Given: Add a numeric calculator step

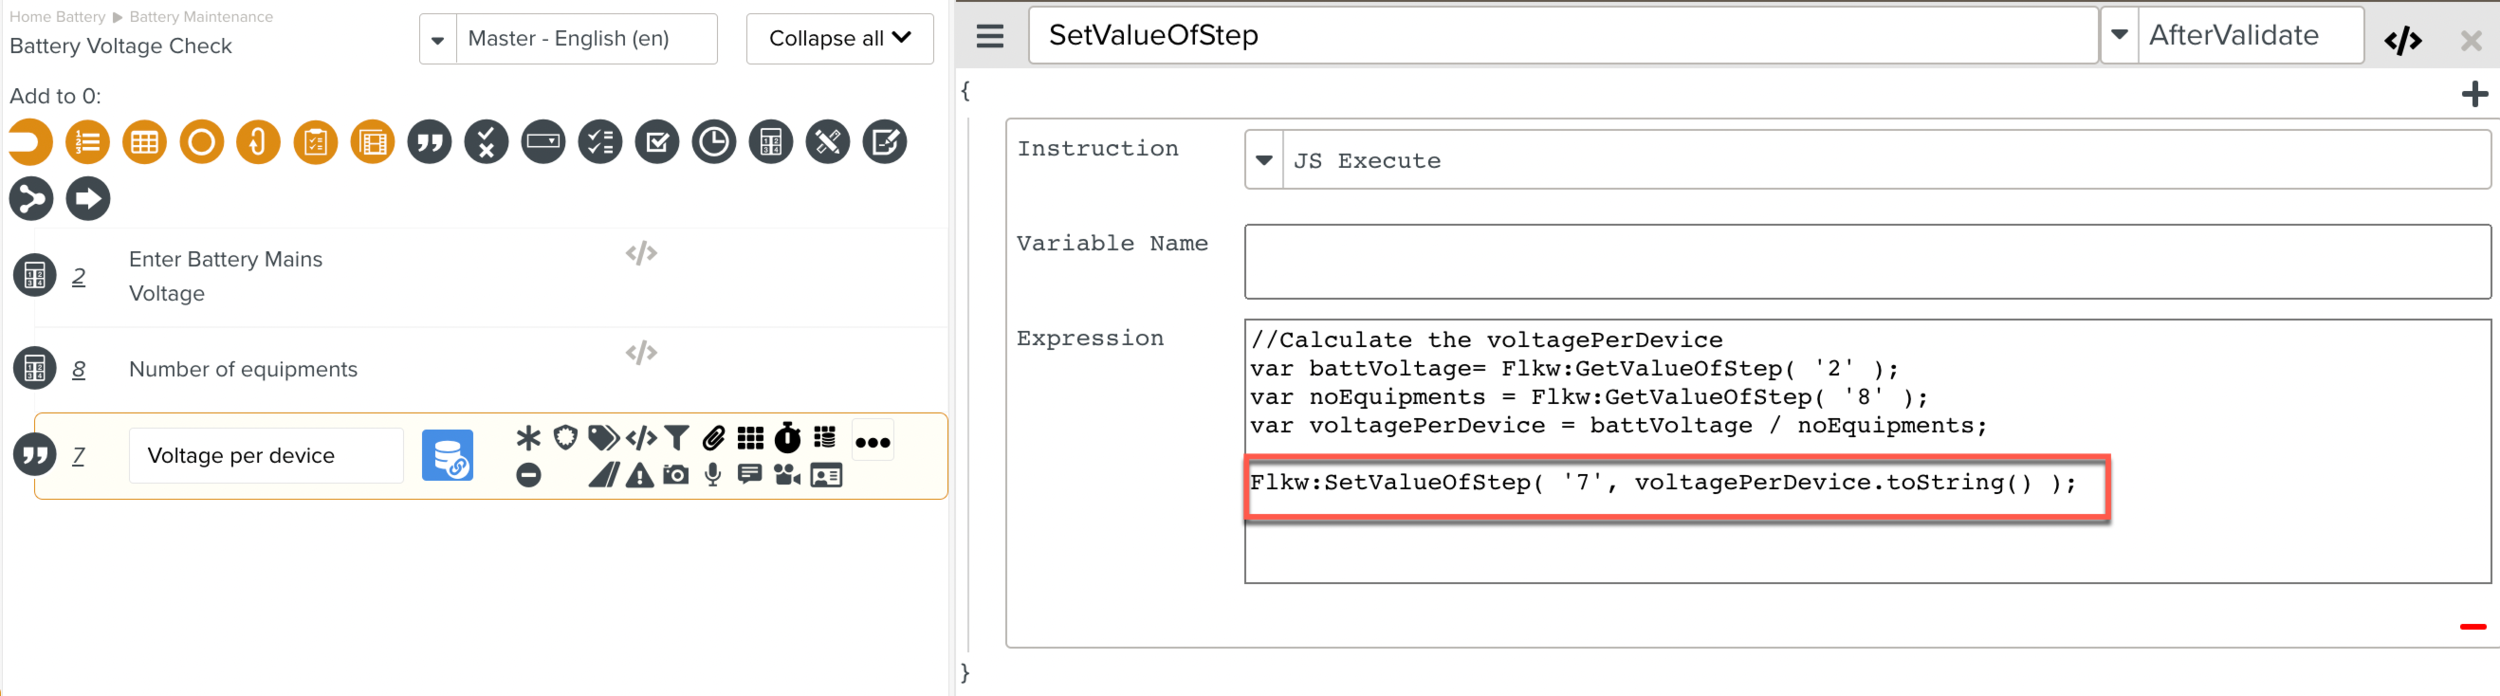Looking at the screenshot, I should 771,142.
